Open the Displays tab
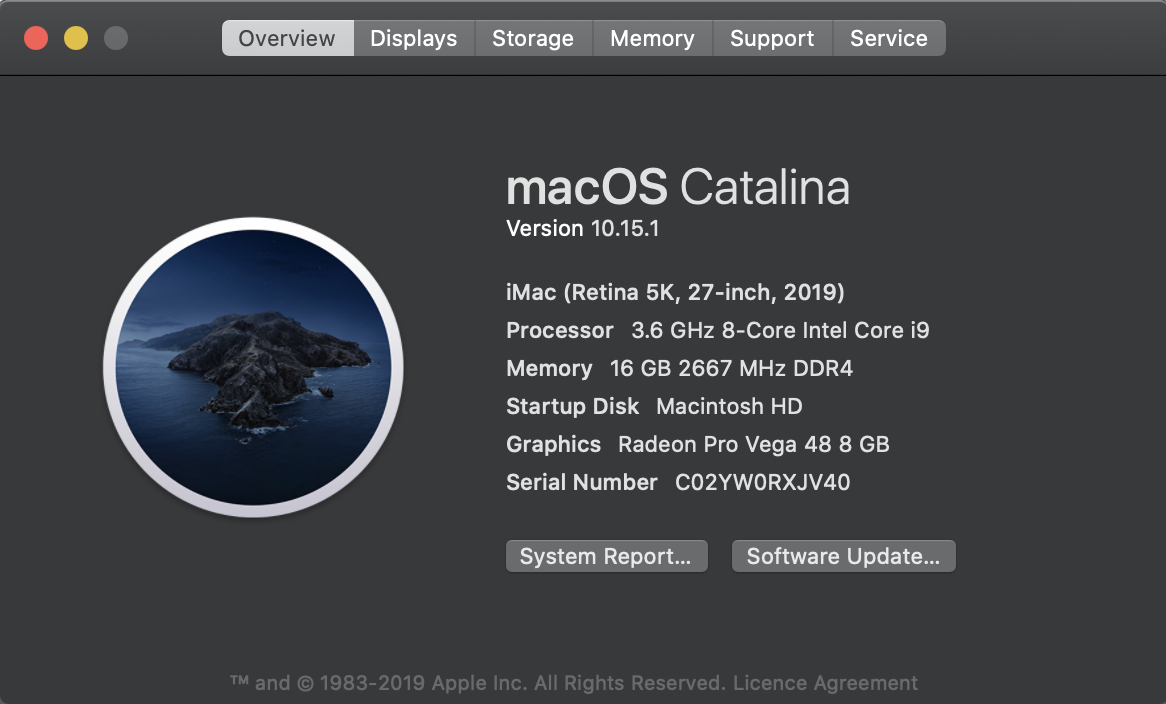 (x=413, y=39)
